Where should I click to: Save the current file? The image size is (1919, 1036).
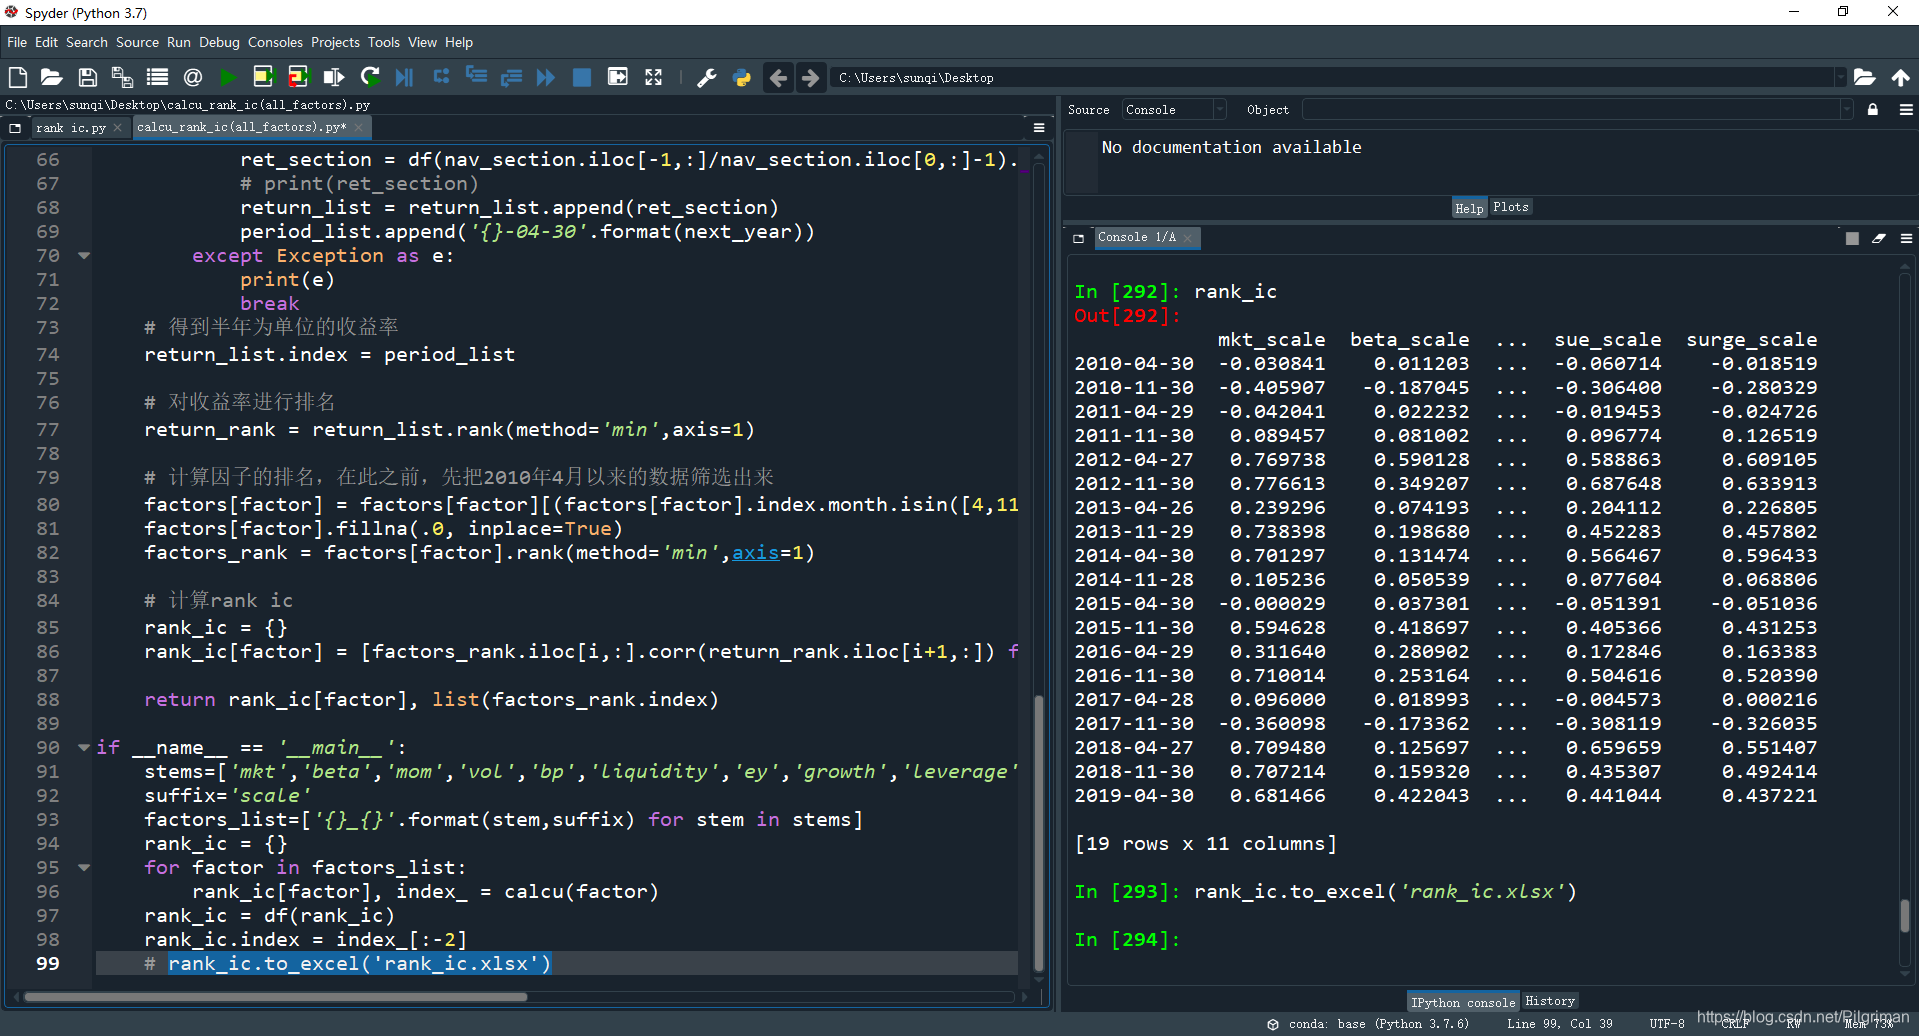[x=88, y=77]
